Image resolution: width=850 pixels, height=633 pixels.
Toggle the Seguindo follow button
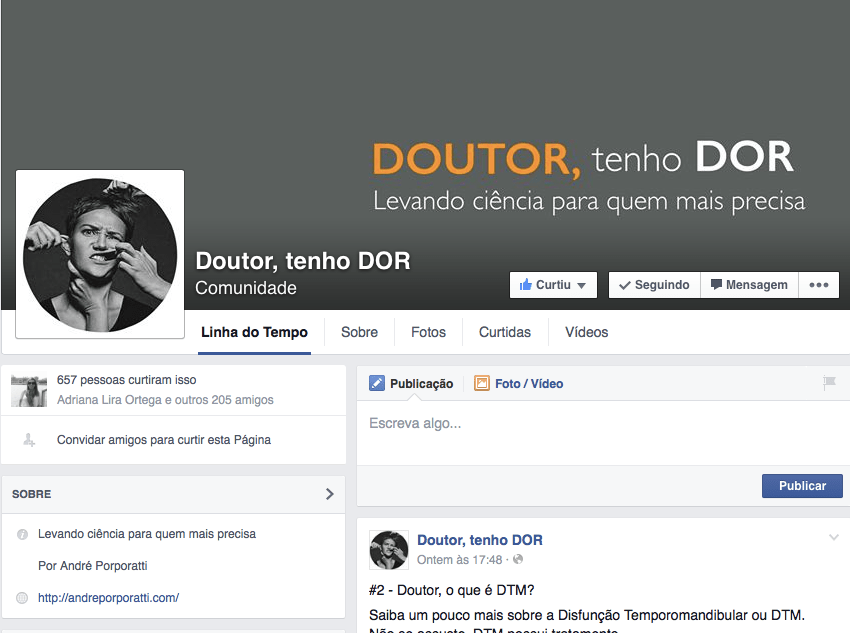click(x=654, y=285)
